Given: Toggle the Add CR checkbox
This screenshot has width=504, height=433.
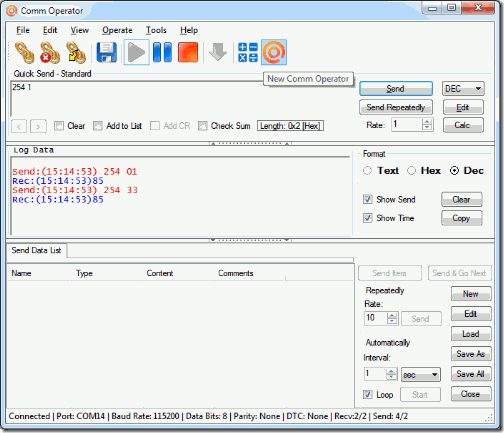Looking at the screenshot, I should (x=155, y=126).
